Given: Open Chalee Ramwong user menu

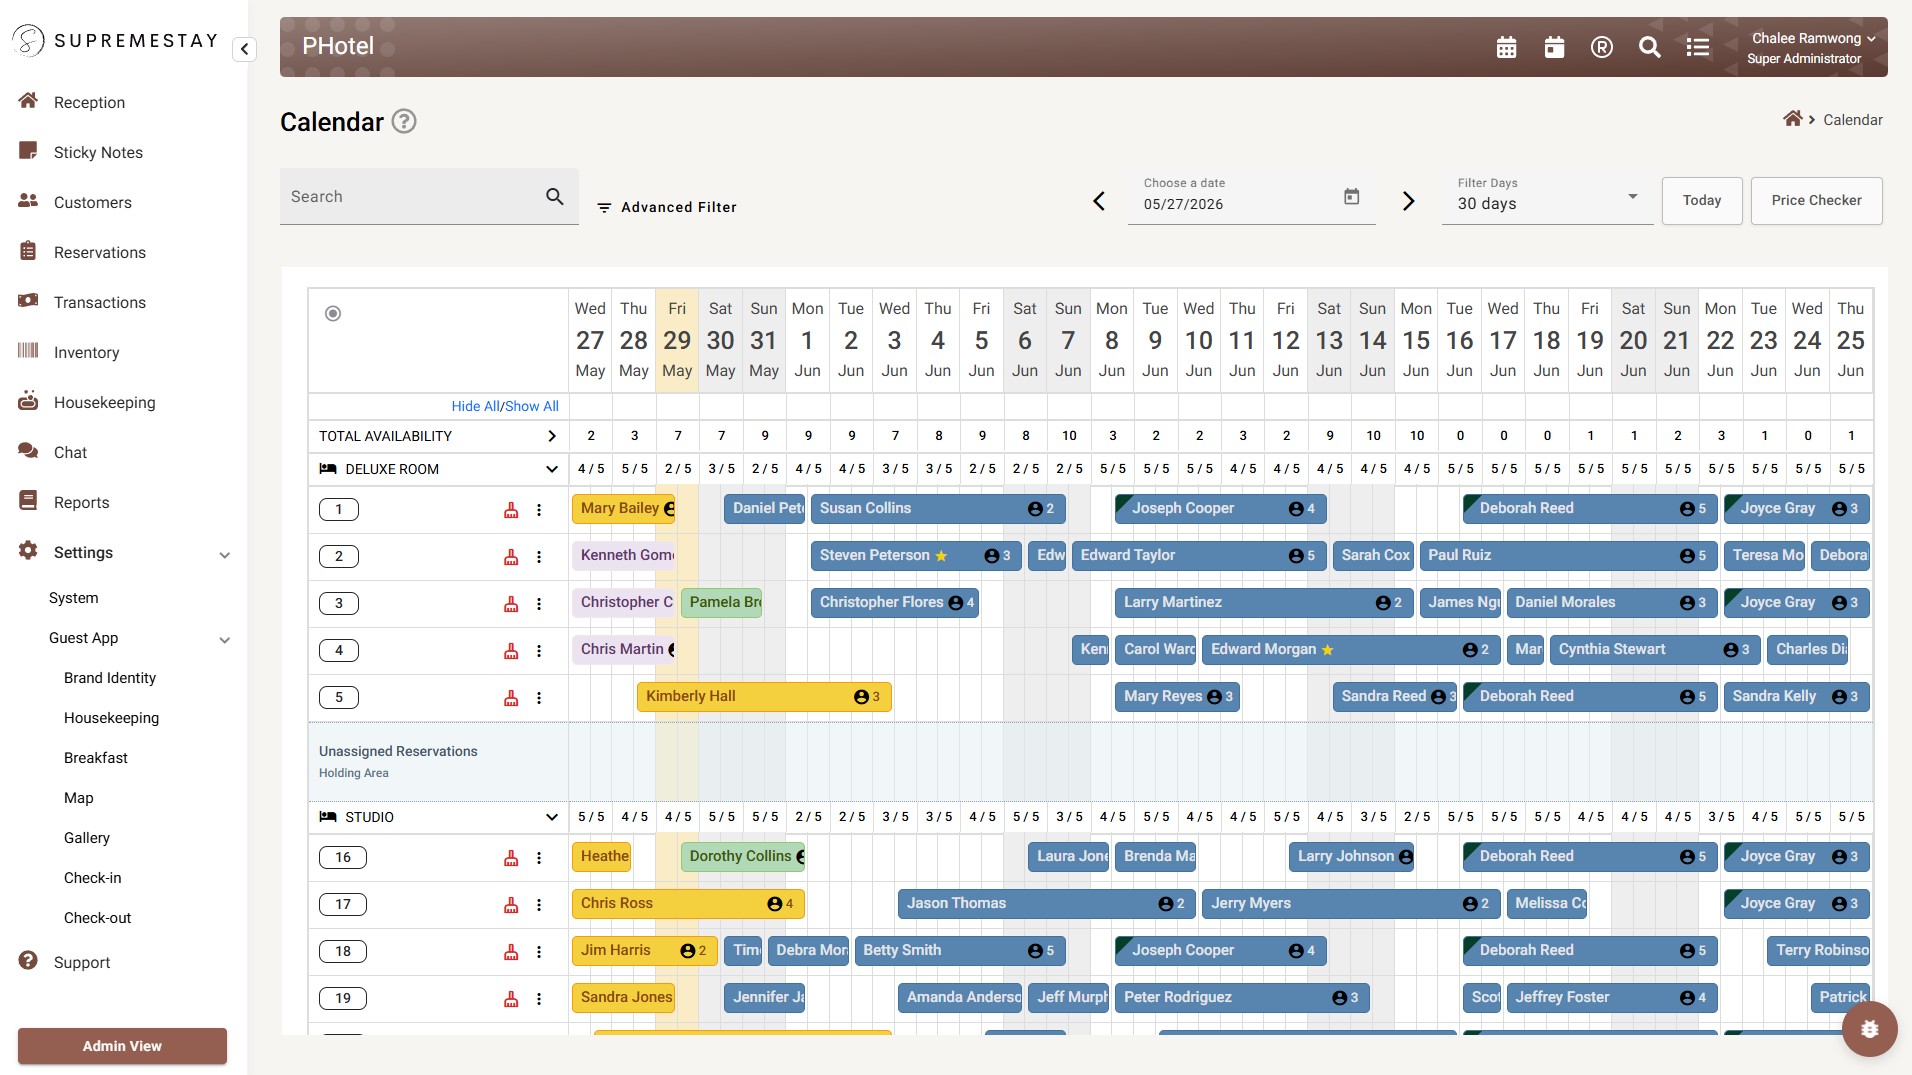Looking at the screenshot, I should 1812,47.
